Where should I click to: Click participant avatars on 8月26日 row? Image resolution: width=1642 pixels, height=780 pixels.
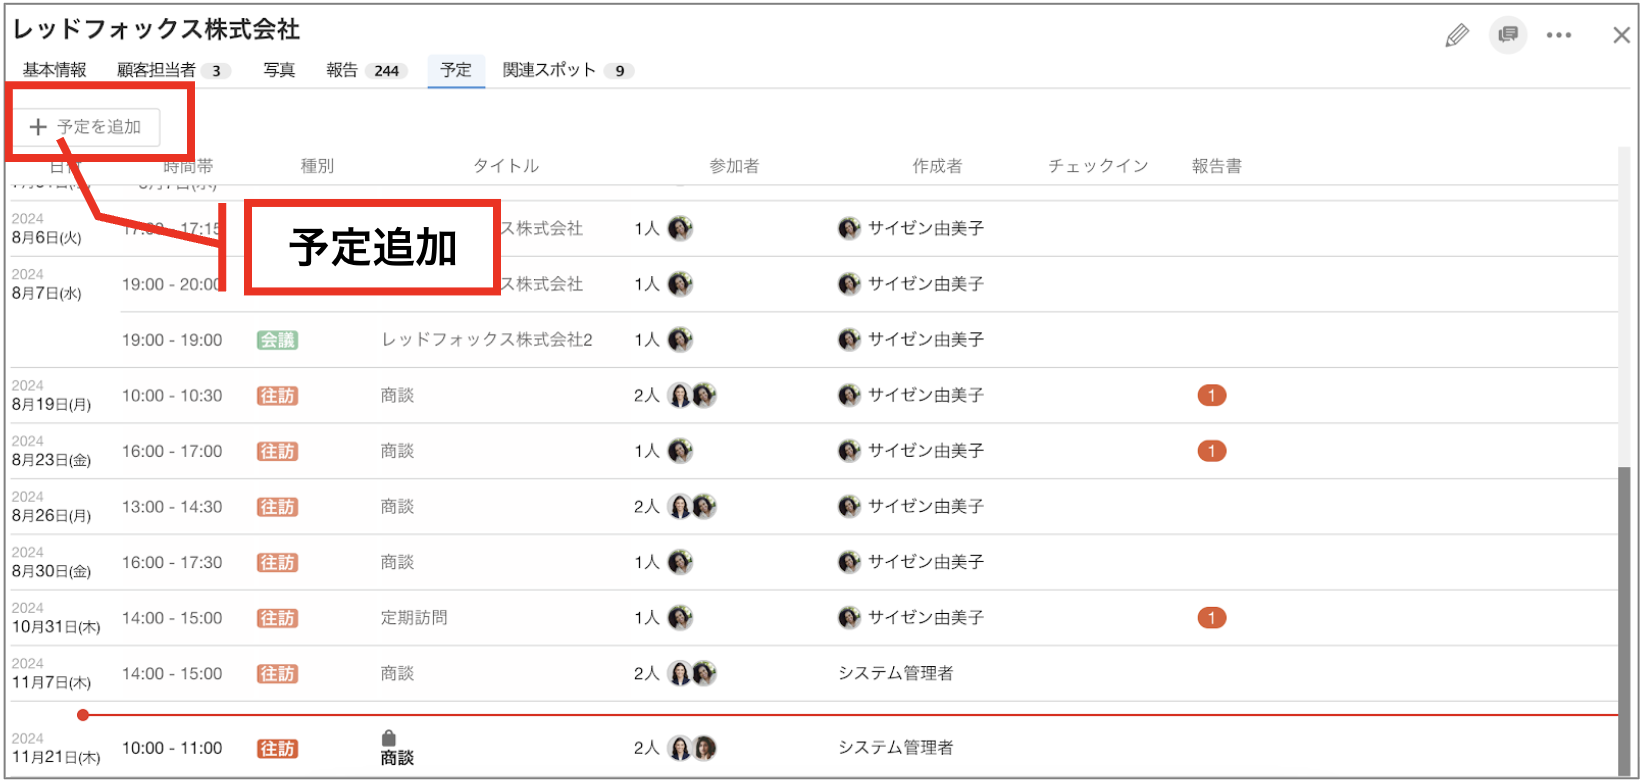(x=692, y=507)
